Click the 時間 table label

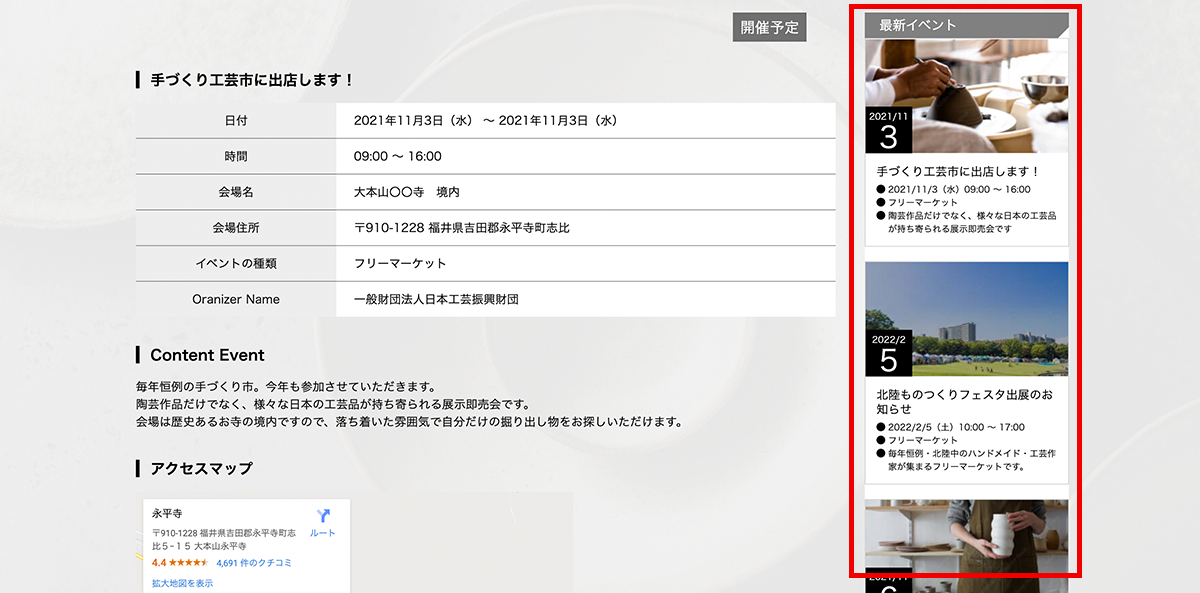[236, 156]
